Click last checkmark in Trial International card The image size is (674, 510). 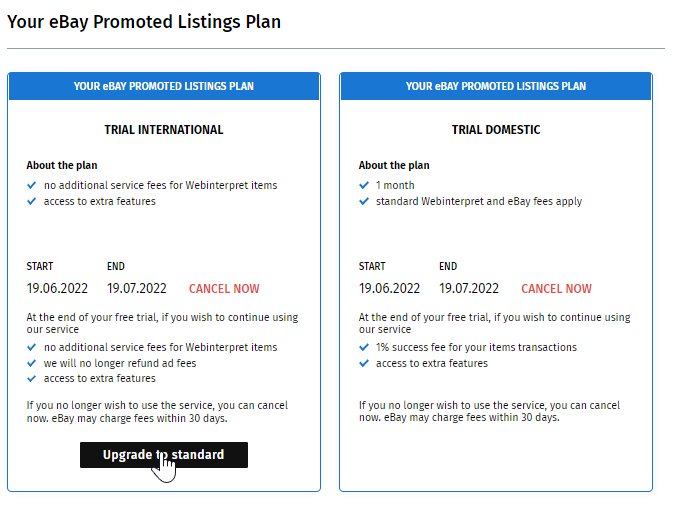coord(31,378)
